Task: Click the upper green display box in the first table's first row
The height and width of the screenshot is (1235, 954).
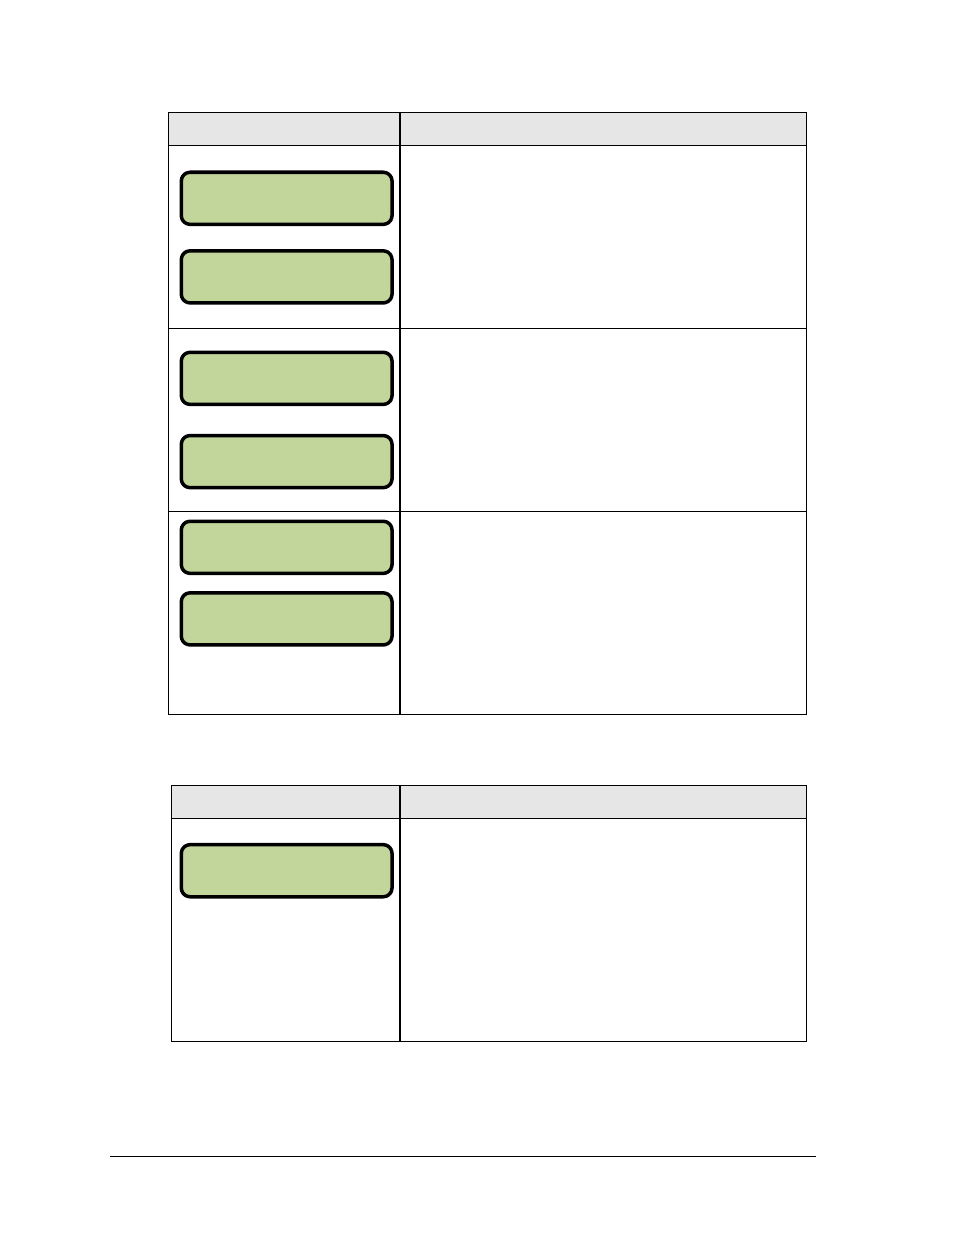Action: (x=286, y=198)
